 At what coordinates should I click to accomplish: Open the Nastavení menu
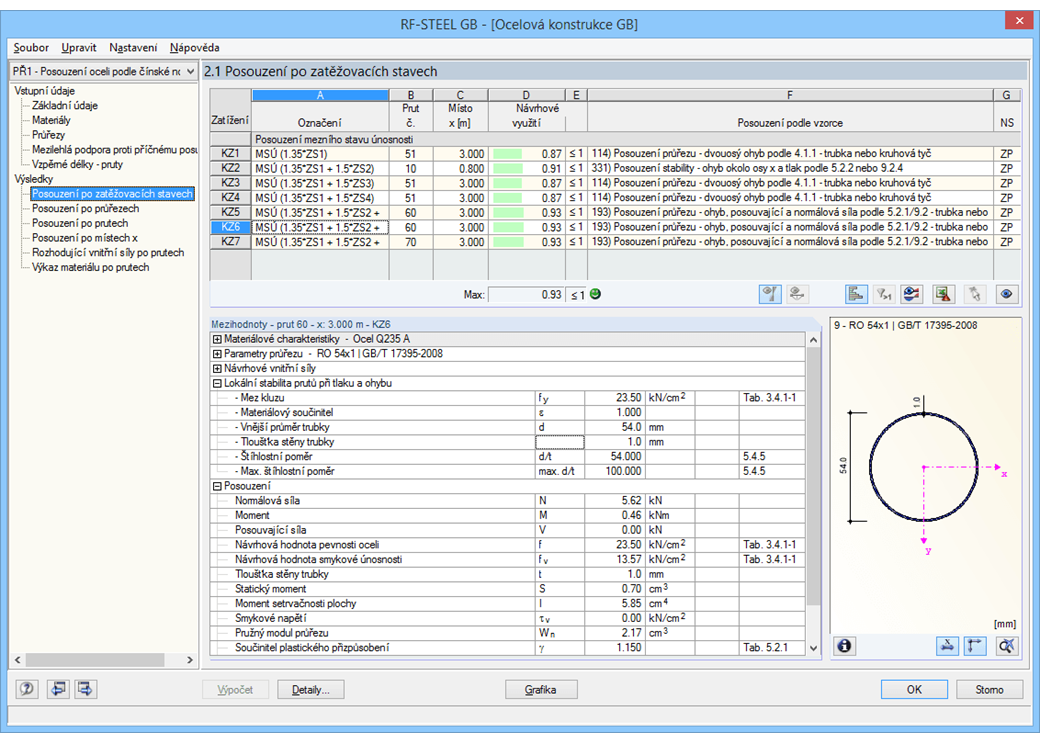click(133, 48)
